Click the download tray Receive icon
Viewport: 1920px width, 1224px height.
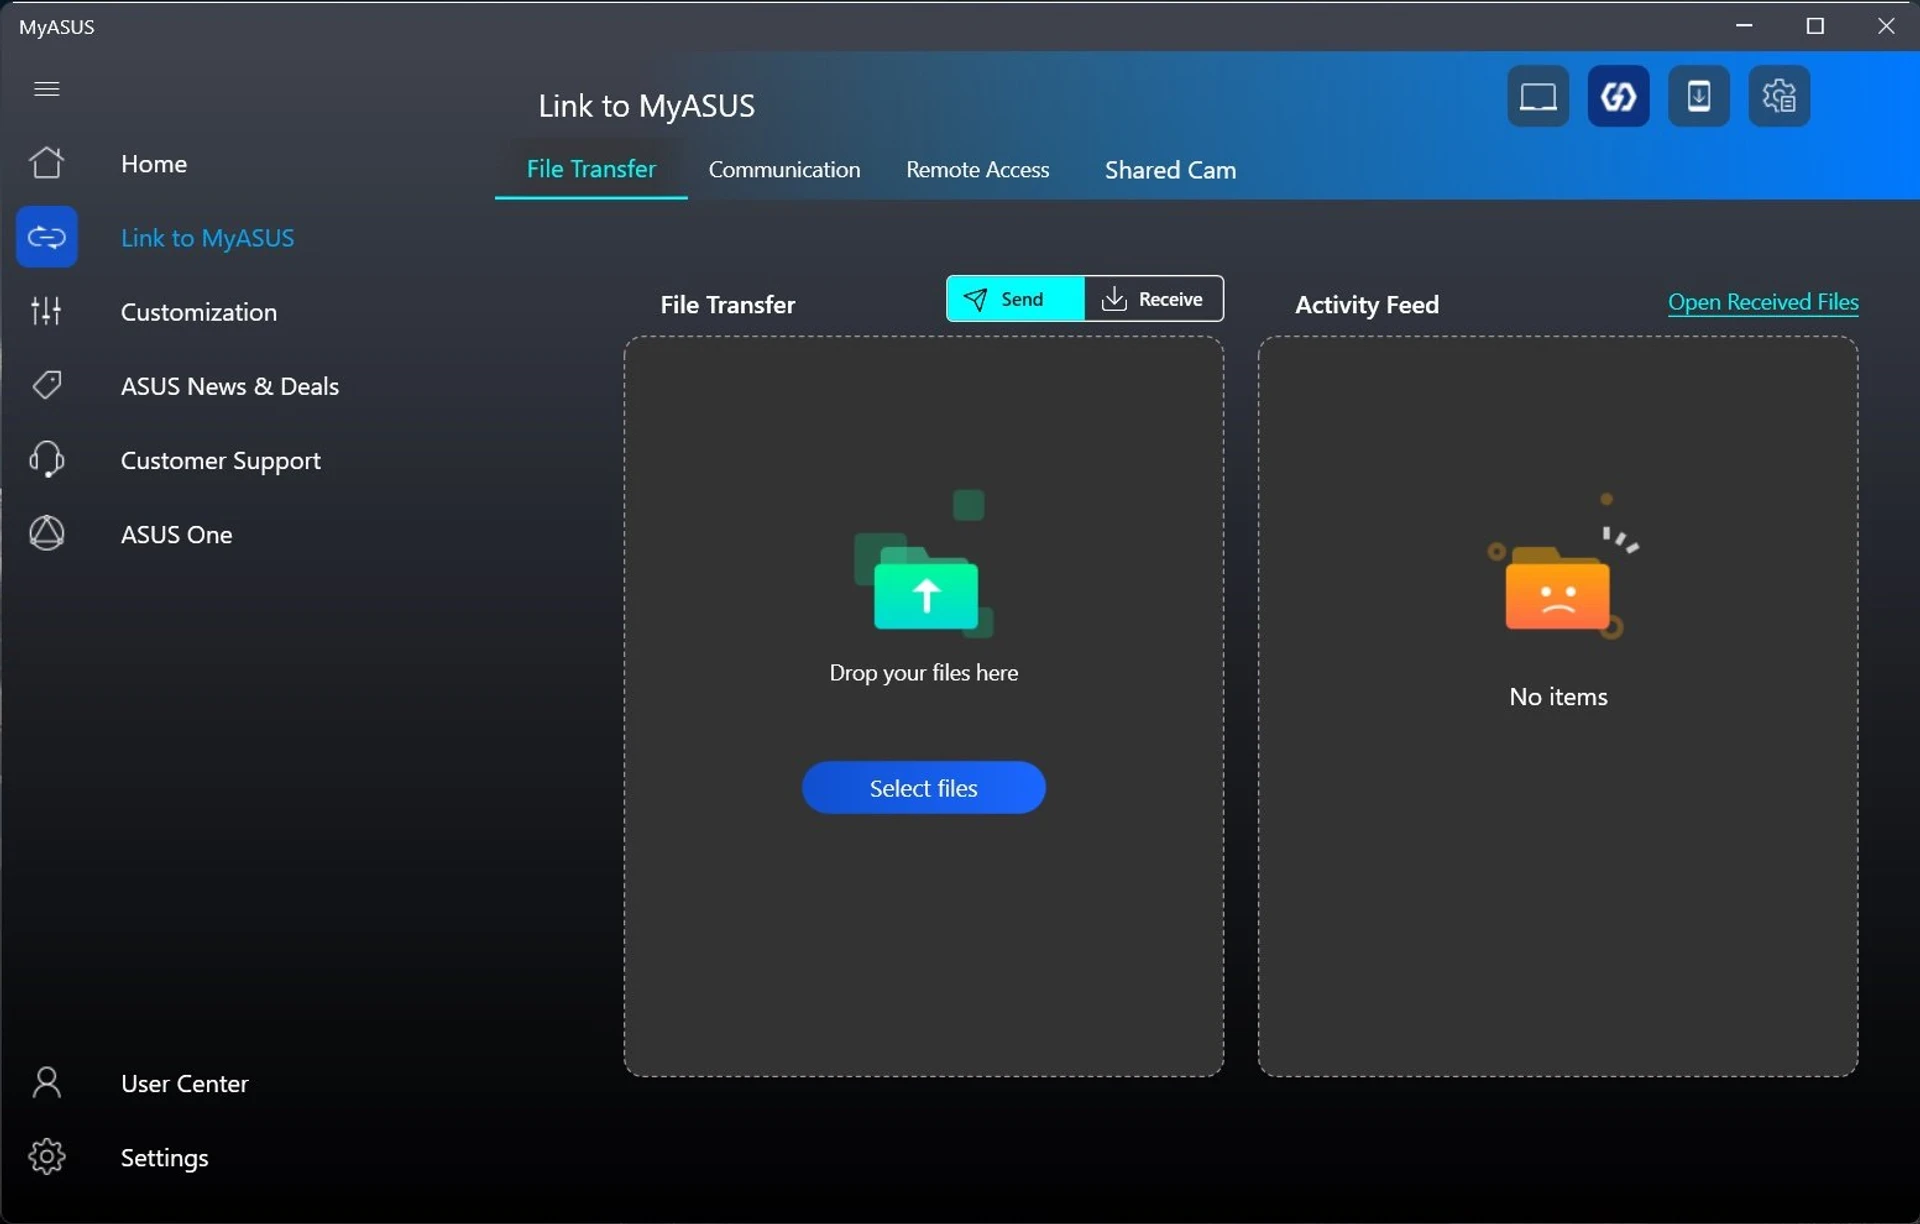(x=1113, y=299)
